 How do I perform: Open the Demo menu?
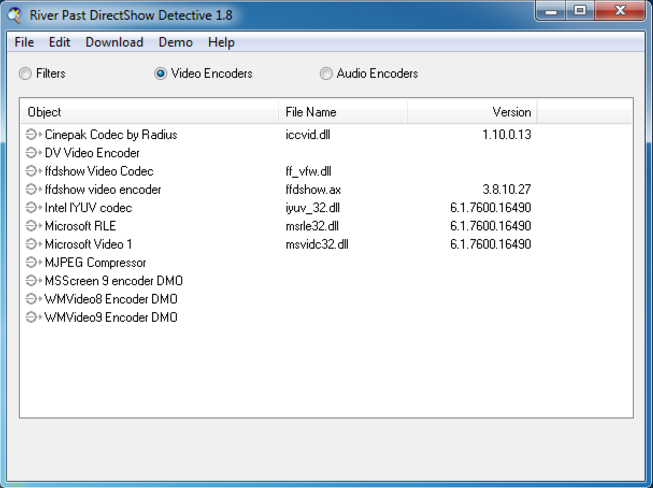[175, 42]
